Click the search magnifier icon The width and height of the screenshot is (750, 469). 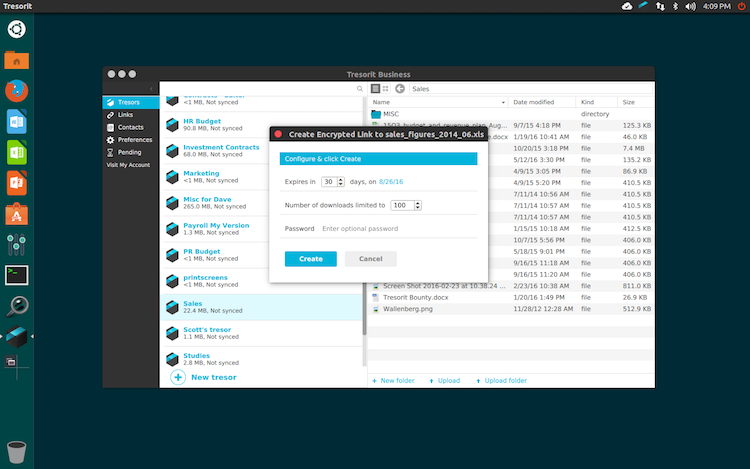tap(360, 89)
